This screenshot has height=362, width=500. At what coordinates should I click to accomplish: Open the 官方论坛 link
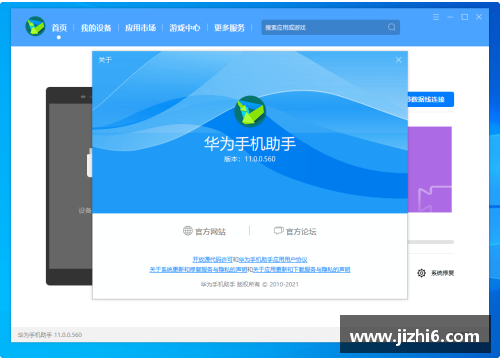(301, 231)
